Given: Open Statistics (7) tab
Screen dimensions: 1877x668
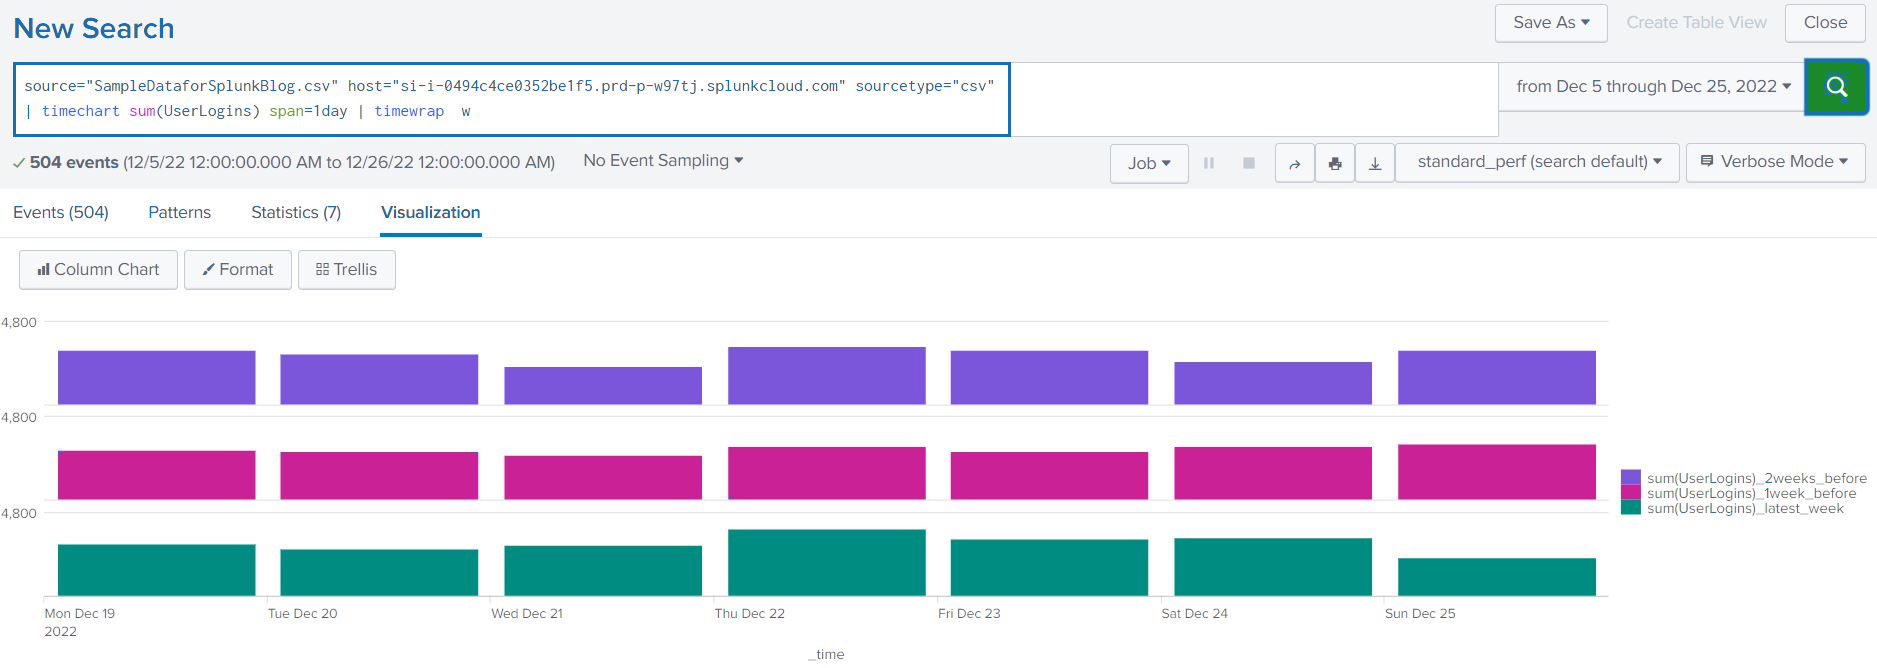Looking at the screenshot, I should click(x=296, y=212).
